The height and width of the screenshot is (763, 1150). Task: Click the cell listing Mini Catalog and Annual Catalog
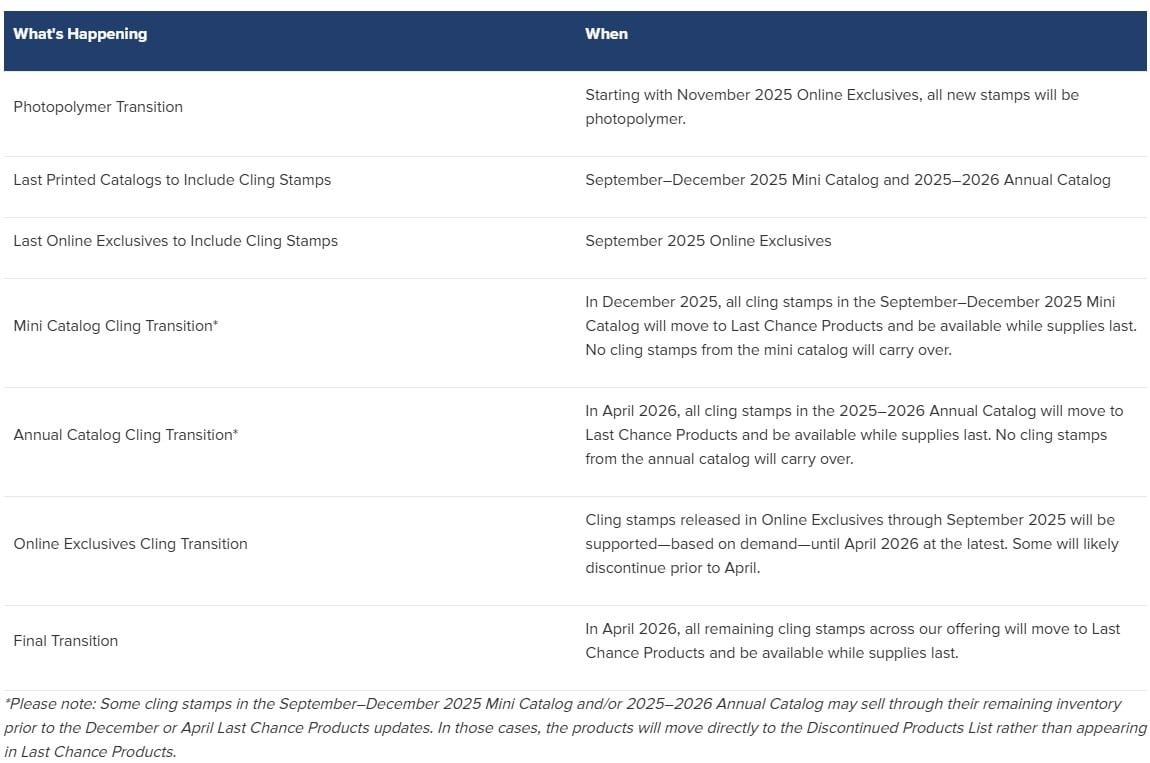[847, 180]
